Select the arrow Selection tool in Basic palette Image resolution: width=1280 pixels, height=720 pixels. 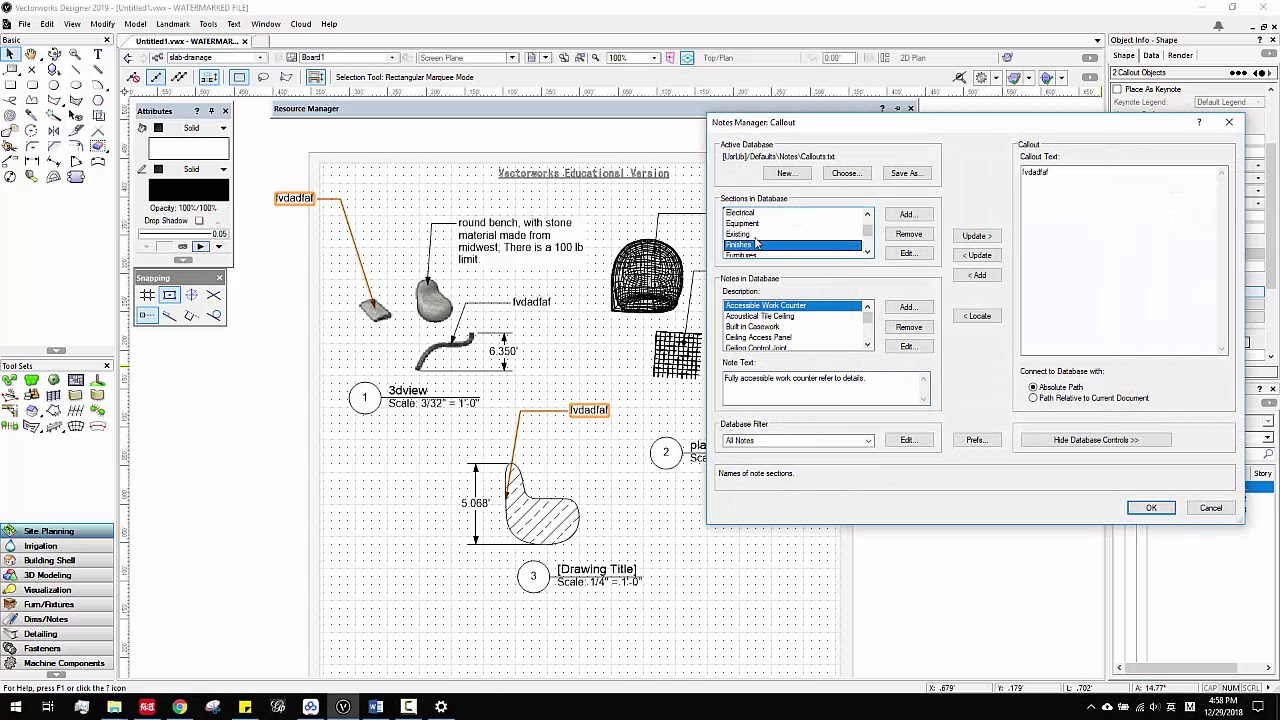10,54
